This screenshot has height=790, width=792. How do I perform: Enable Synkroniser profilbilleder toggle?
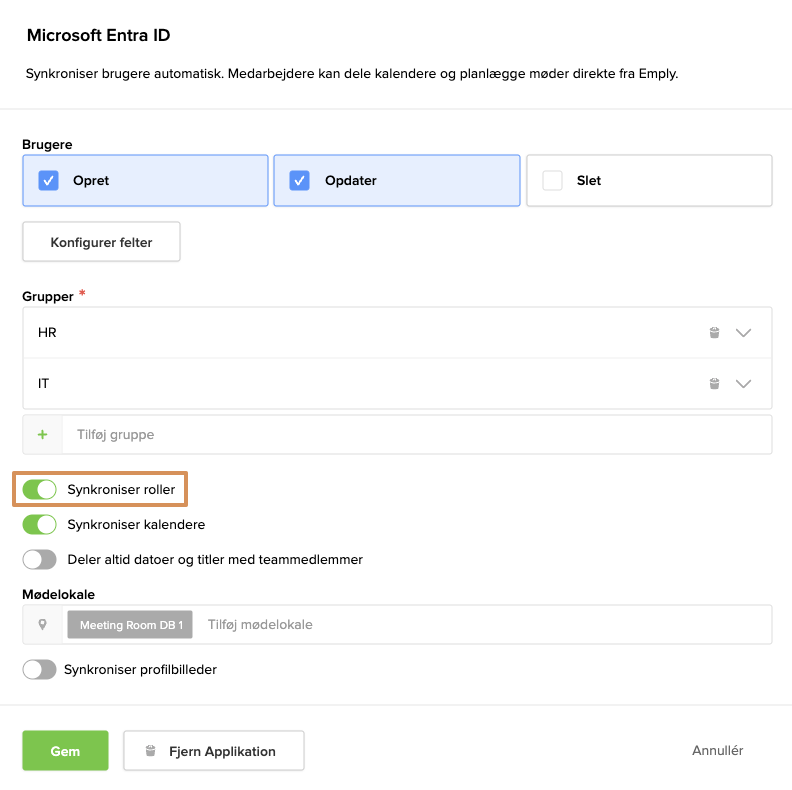point(40,669)
